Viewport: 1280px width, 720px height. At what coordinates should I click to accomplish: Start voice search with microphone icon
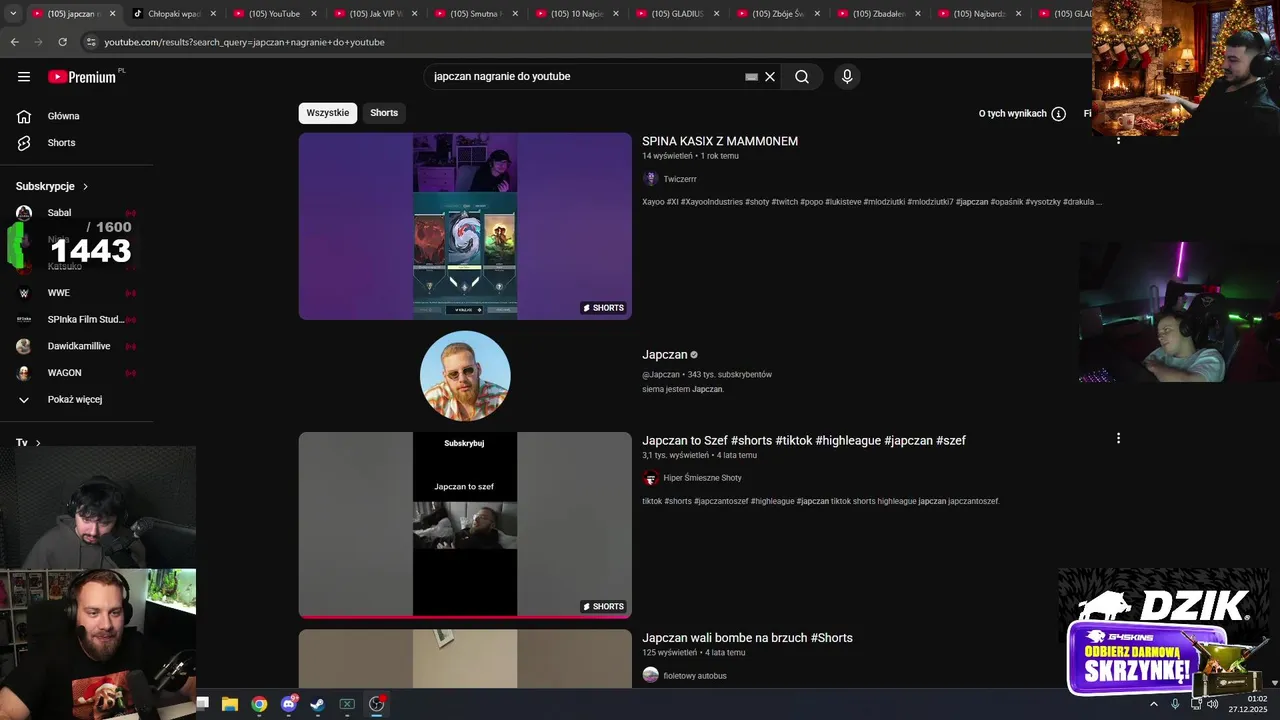pyautogui.click(x=847, y=77)
